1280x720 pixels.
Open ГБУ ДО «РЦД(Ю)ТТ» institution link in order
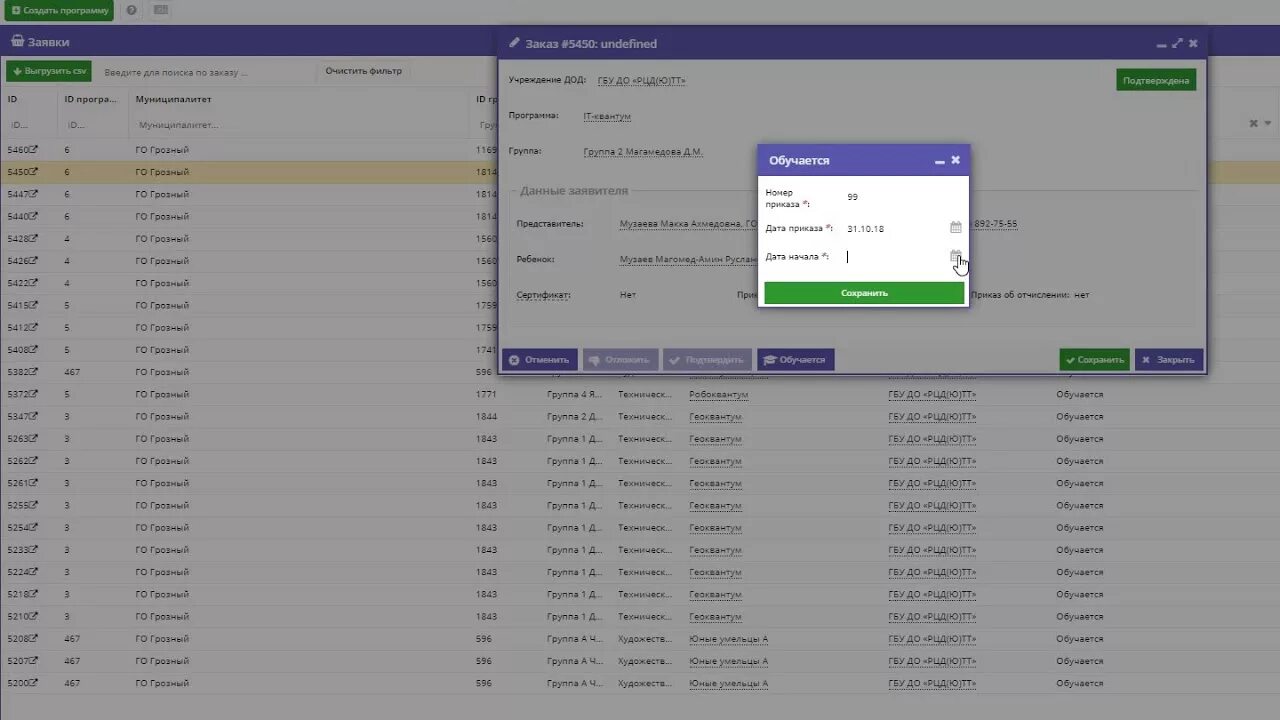coord(641,81)
